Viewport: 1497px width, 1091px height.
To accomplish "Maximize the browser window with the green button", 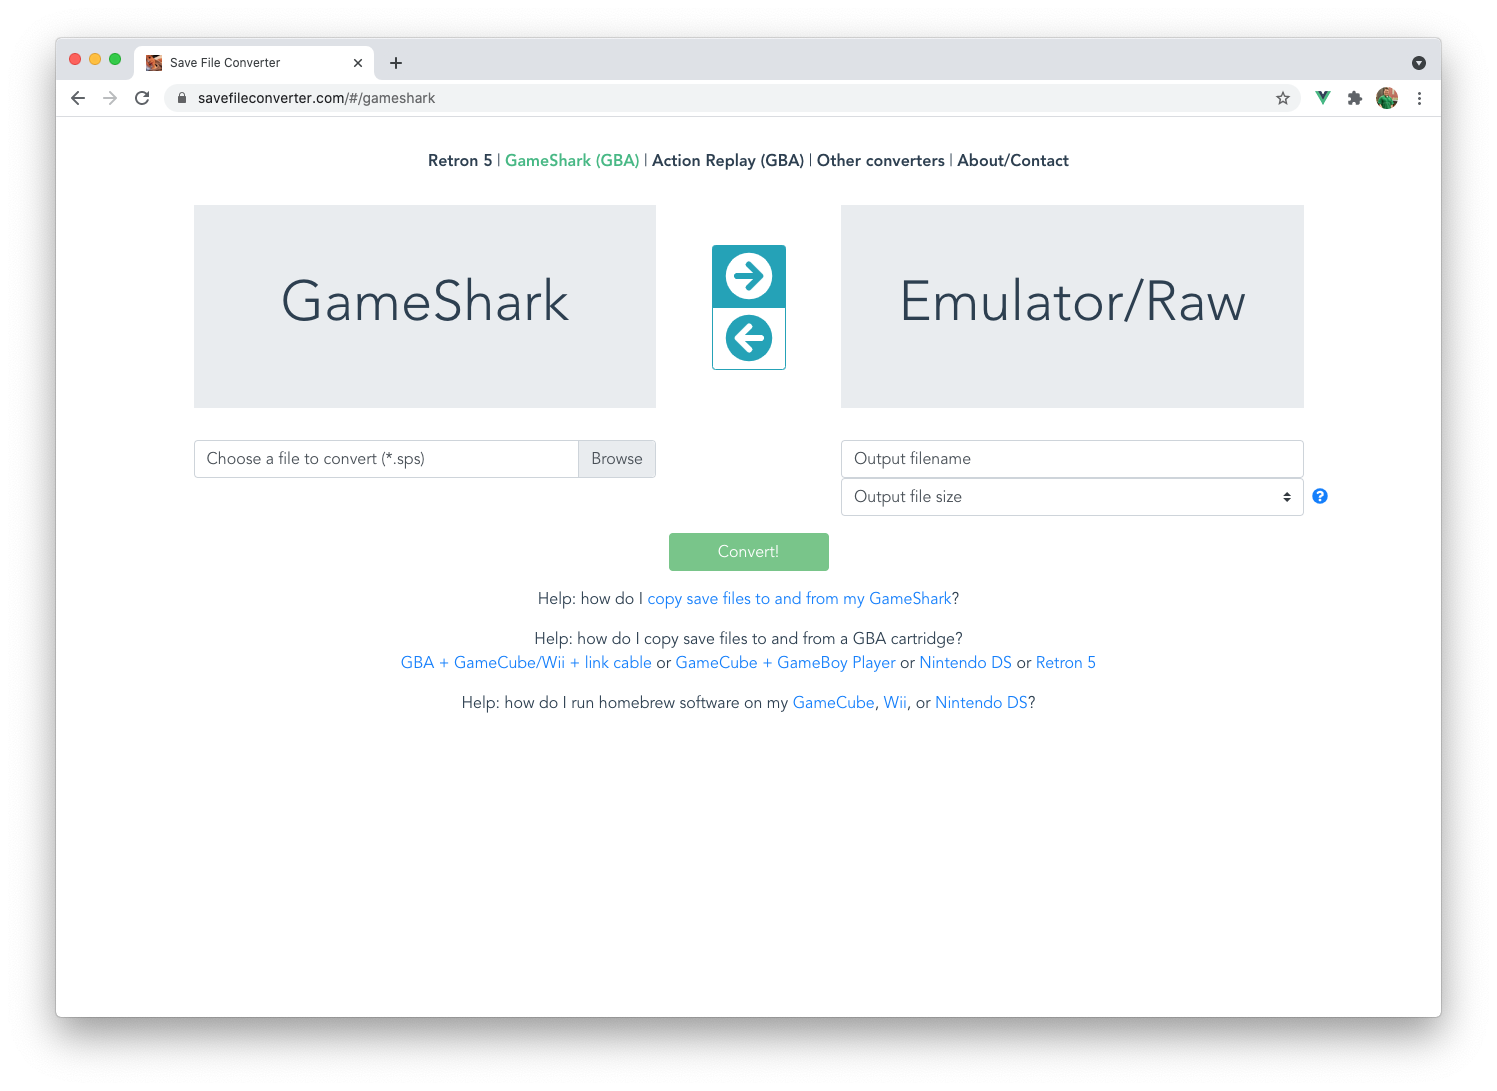I will pos(115,60).
